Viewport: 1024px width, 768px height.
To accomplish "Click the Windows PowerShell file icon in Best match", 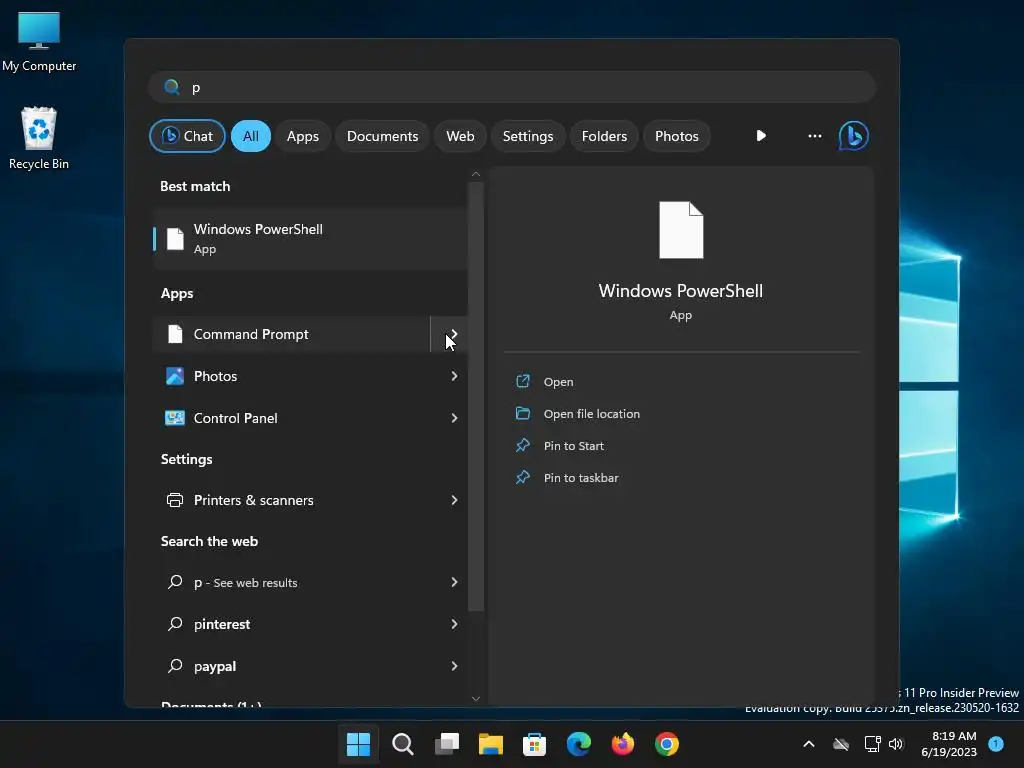I will click(175, 238).
